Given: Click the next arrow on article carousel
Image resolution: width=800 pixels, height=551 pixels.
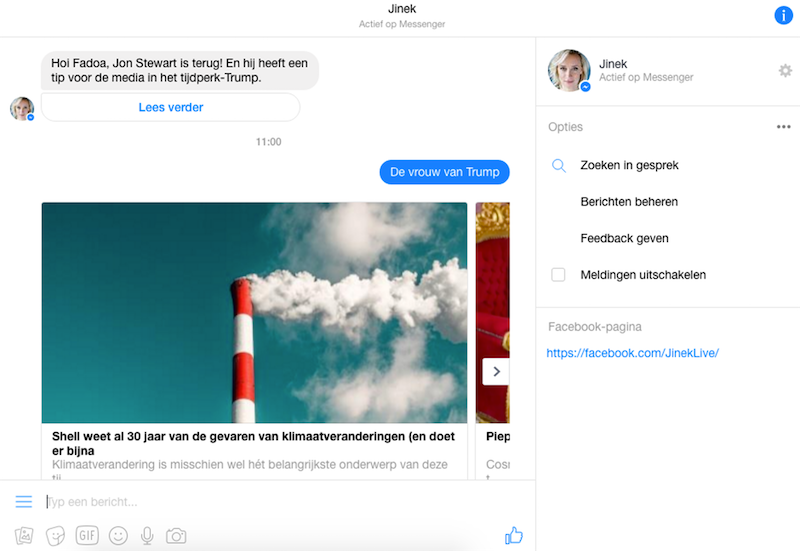Looking at the screenshot, I should point(496,371).
